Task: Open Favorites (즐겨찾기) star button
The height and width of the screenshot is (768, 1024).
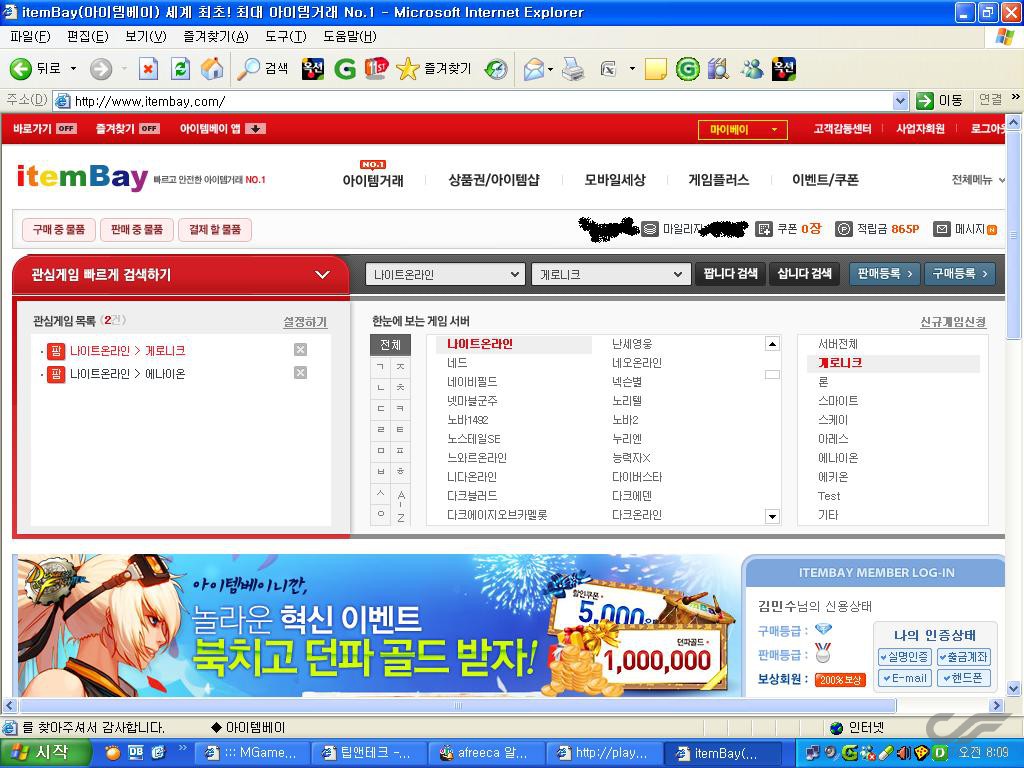Action: [x=434, y=69]
